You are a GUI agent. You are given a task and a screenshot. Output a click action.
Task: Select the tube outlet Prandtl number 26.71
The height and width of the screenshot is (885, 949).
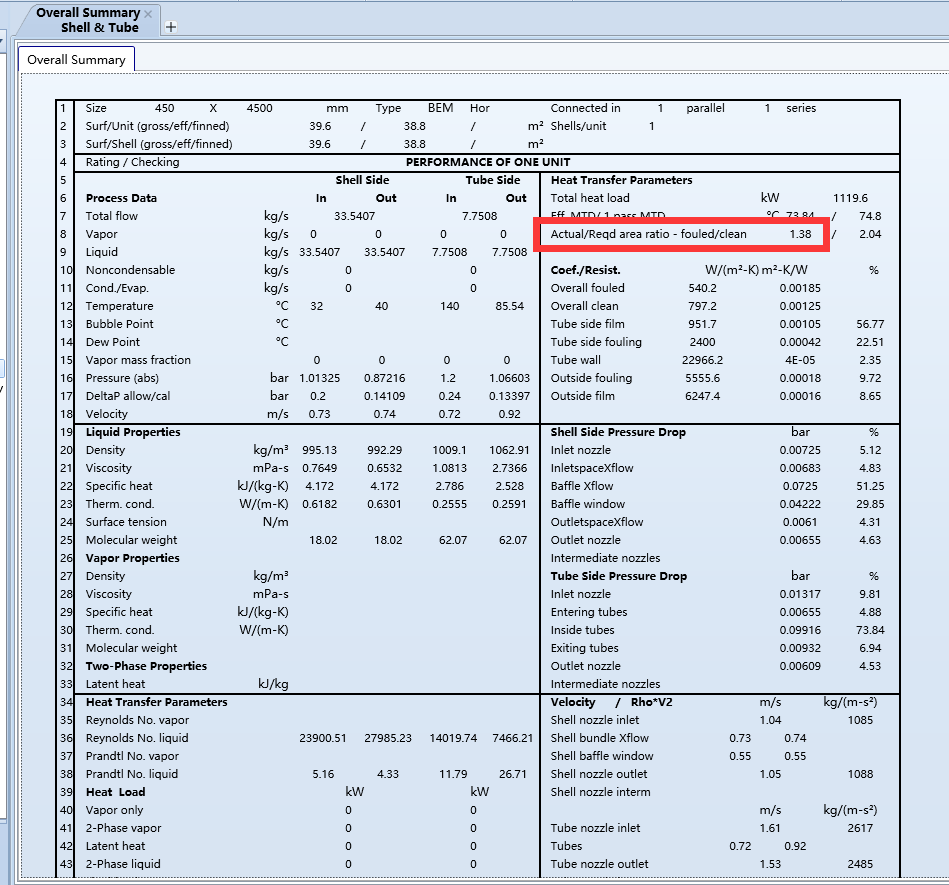click(512, 774)
